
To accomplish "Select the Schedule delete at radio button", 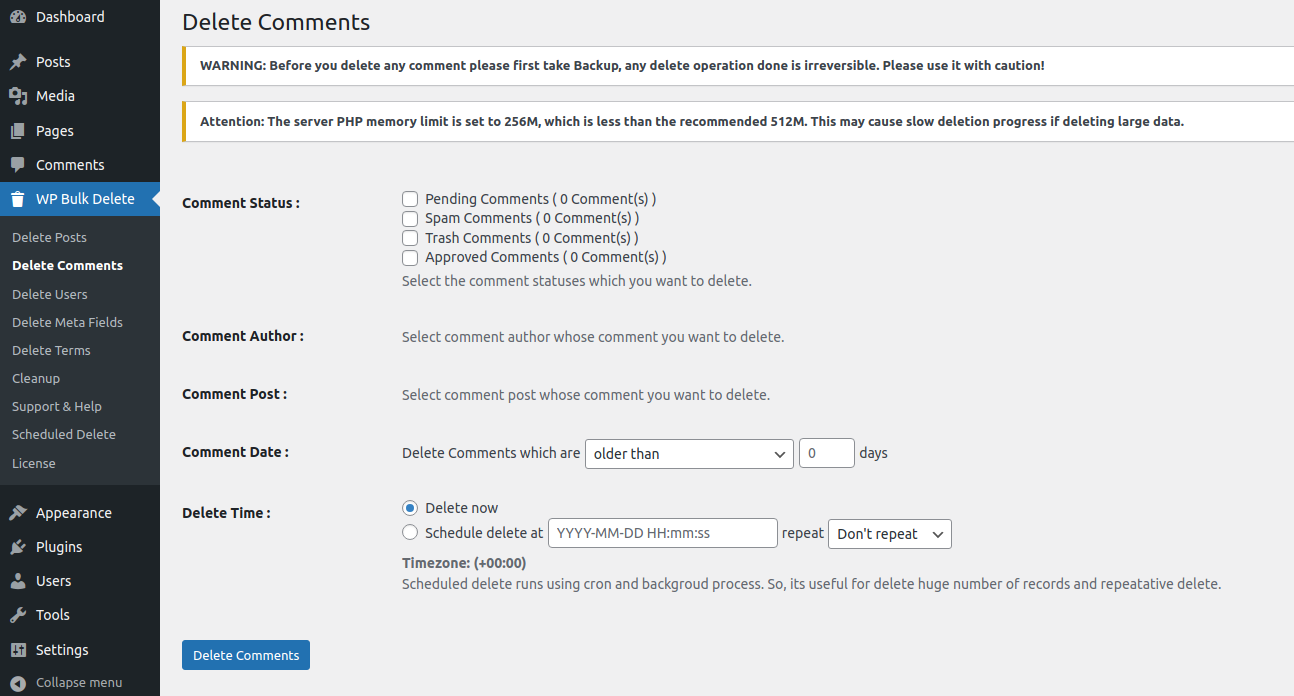I will pos(410,533).
